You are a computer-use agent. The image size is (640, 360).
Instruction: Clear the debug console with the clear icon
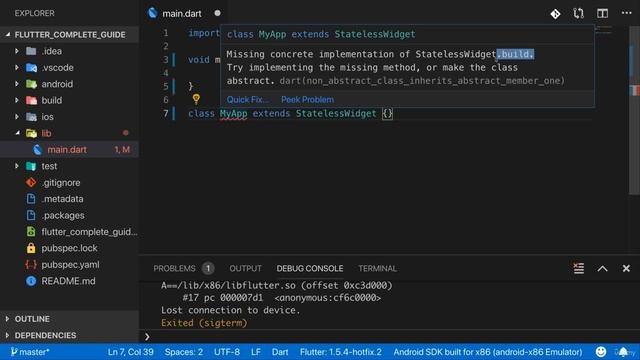pyautogui.click(x=578, y=268)
